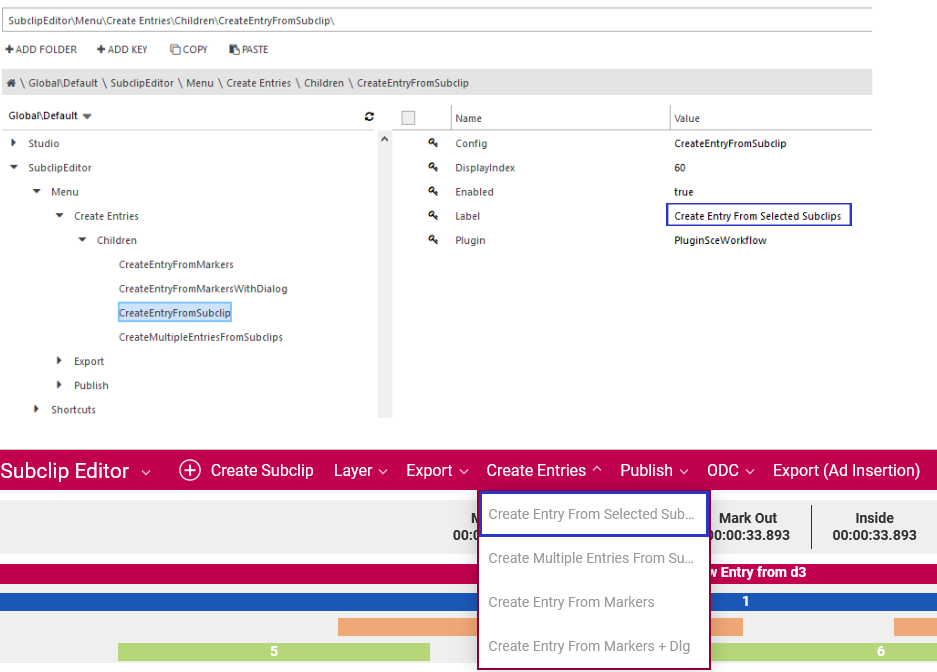Click the path input field at top

click(436, 20)
